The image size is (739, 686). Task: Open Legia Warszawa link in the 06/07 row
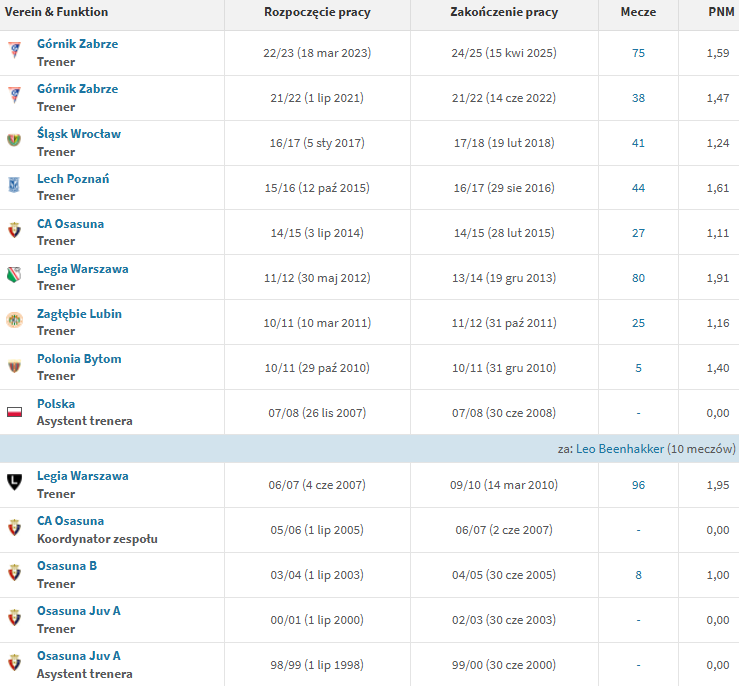coord(83,476)
